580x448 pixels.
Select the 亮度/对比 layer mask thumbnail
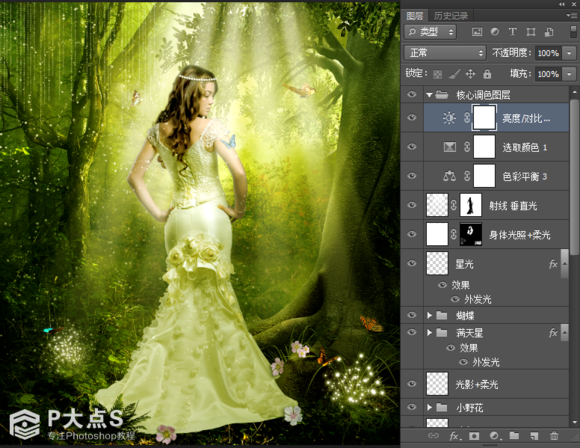point(484,118)
